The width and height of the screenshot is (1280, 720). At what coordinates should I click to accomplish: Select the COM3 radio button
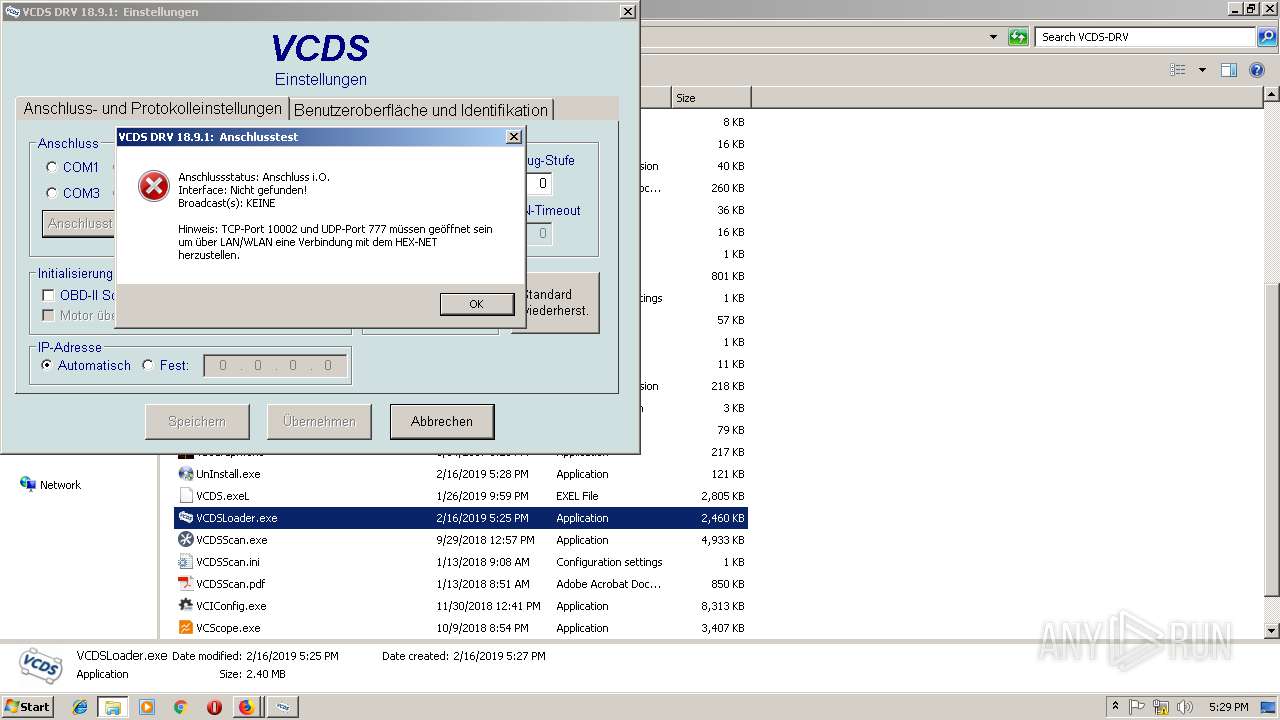point(52,193)
